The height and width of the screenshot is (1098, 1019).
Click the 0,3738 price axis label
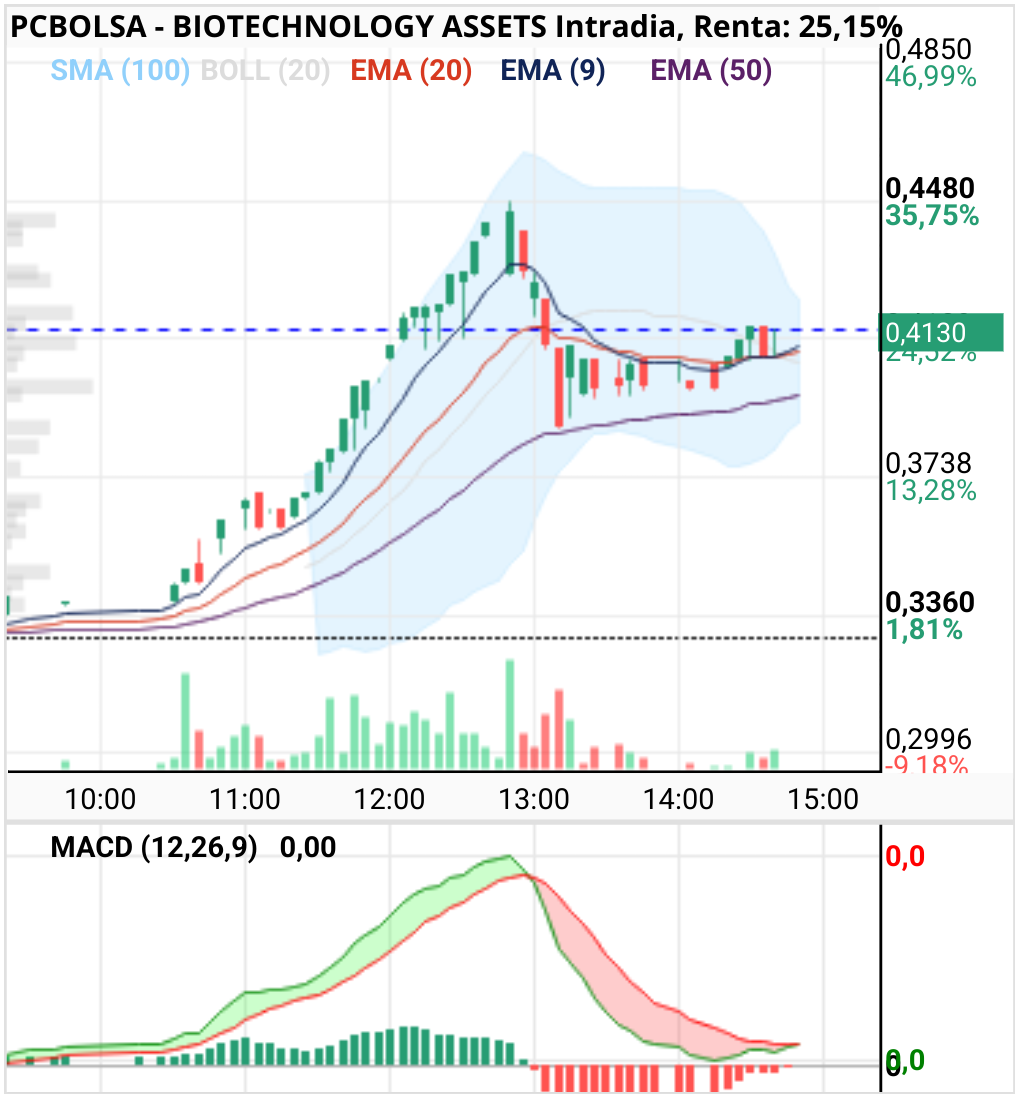[x=928, y=463]
